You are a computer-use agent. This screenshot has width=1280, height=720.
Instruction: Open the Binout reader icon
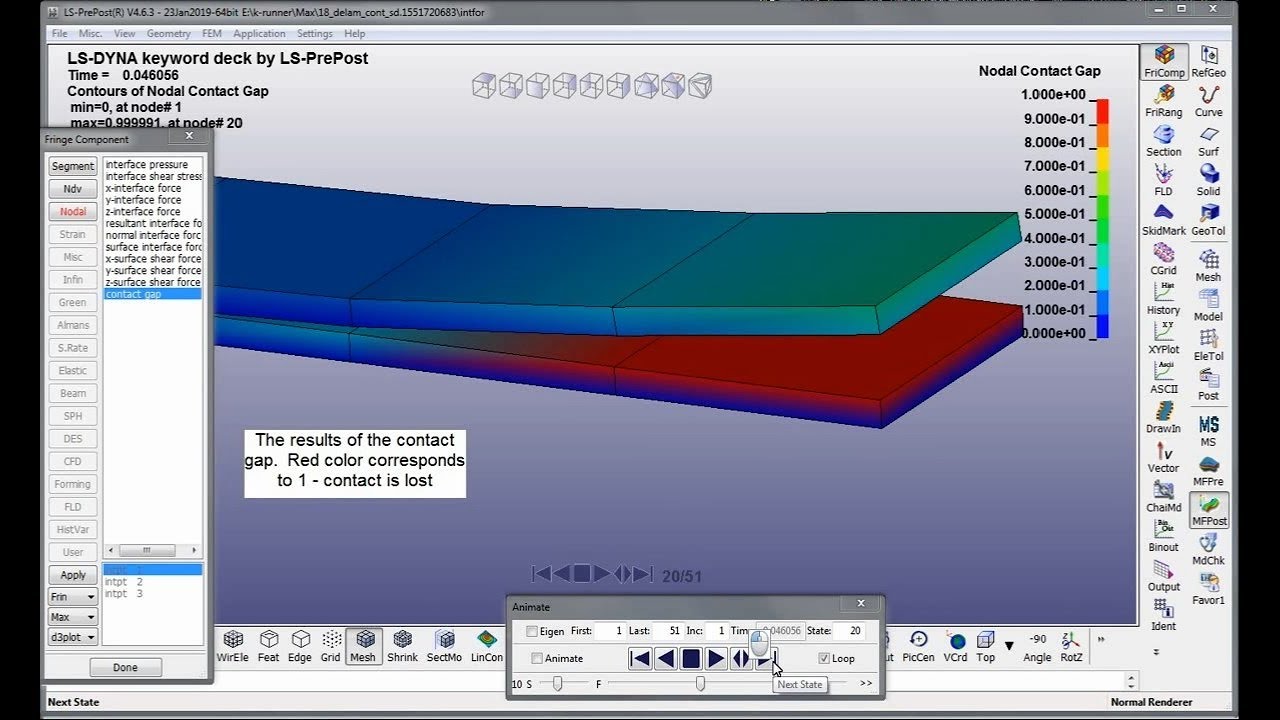[1164, 535]
